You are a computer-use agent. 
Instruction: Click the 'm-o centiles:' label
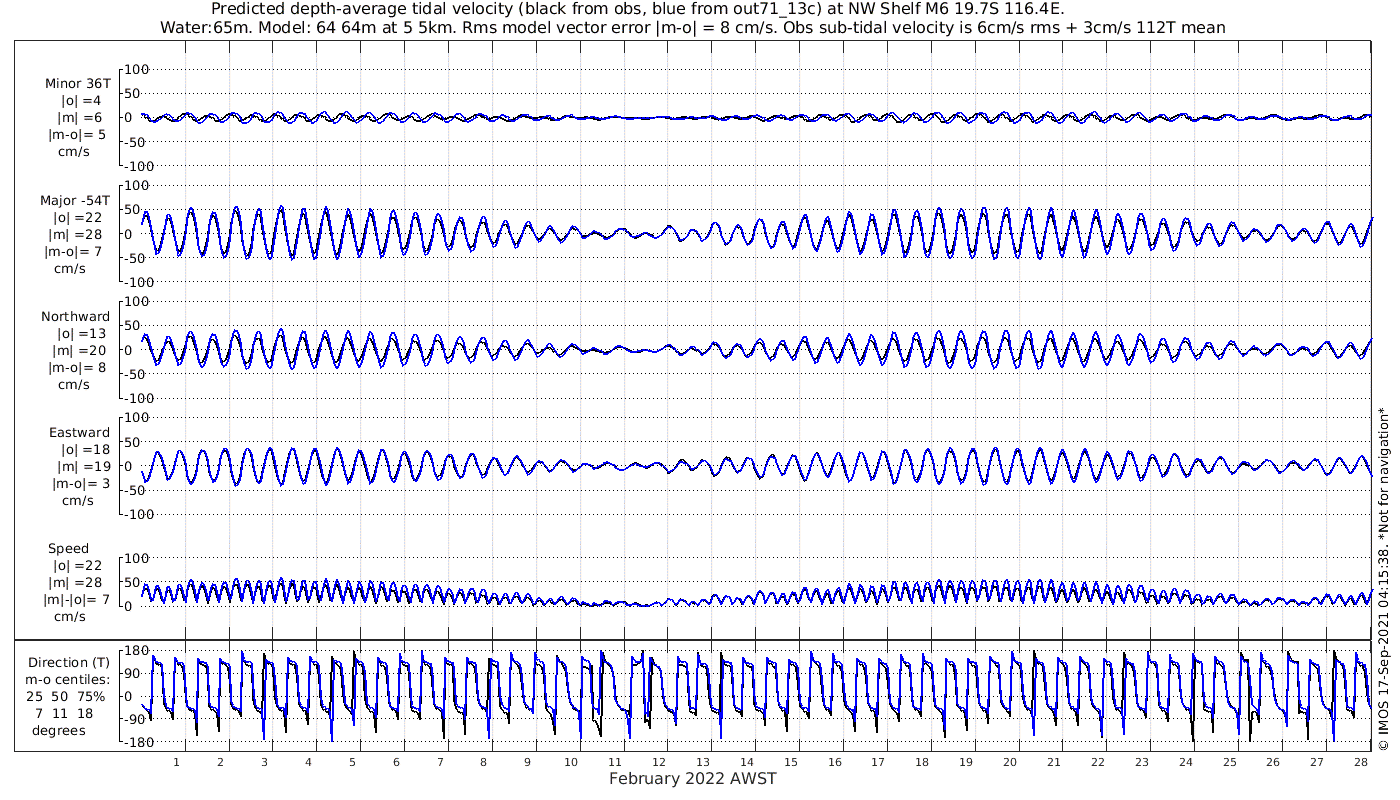pyautogui.click(x=66, y=680)
